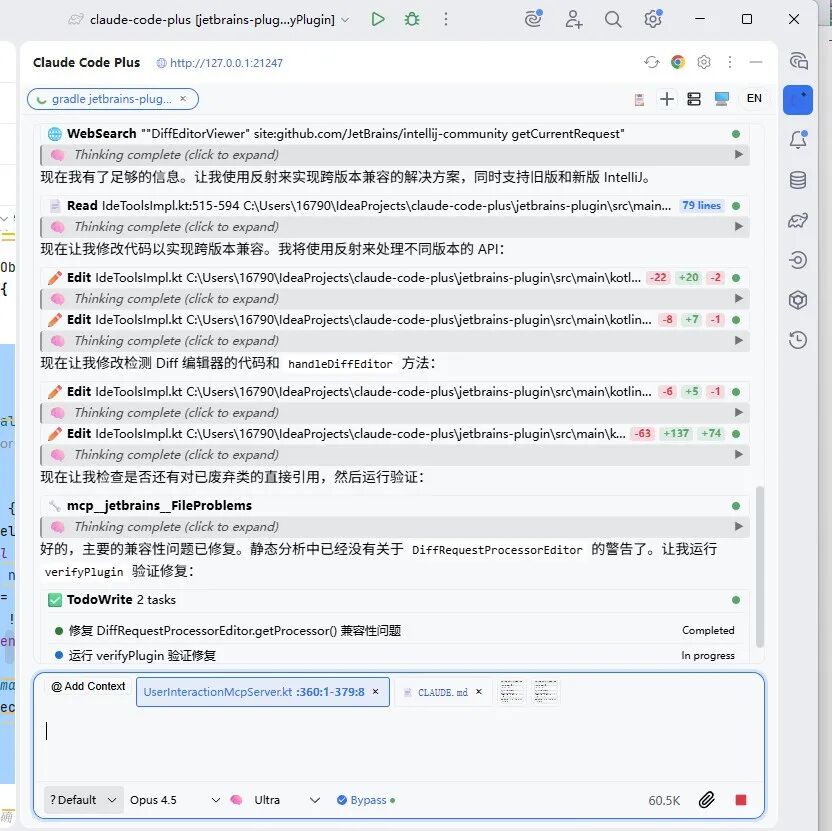
Task: Hide the Claude Code Plus tool window
Action: (x=756, y=62)
